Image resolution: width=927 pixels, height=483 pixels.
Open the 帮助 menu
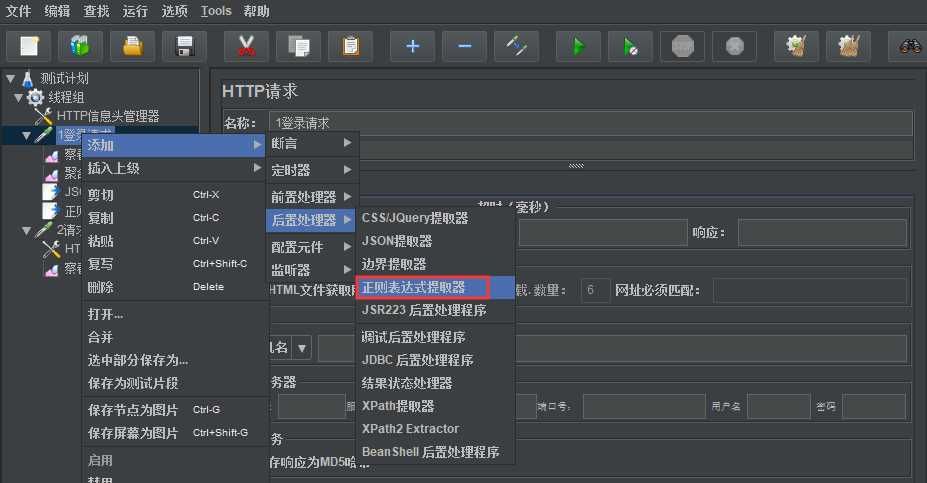coord(257,11)
